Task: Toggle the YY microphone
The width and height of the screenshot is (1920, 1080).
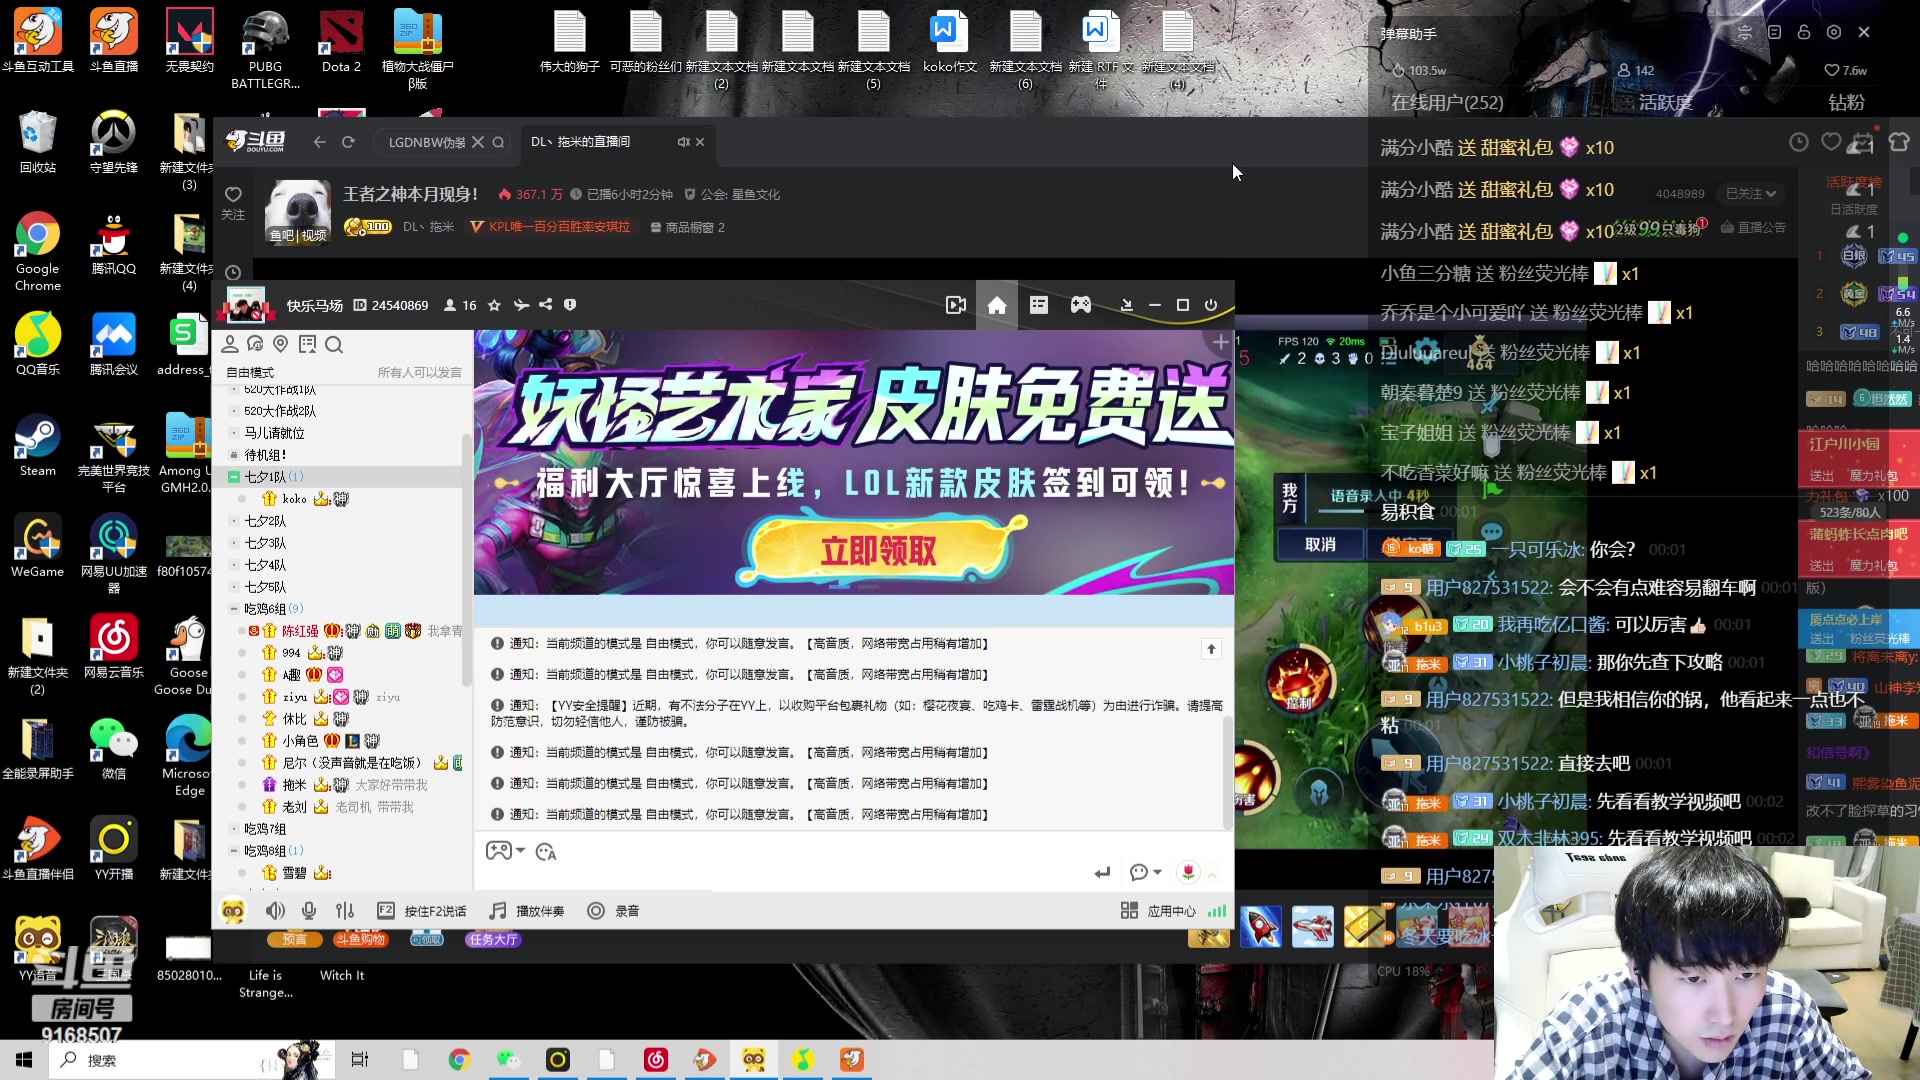Action: pos(309,911)
